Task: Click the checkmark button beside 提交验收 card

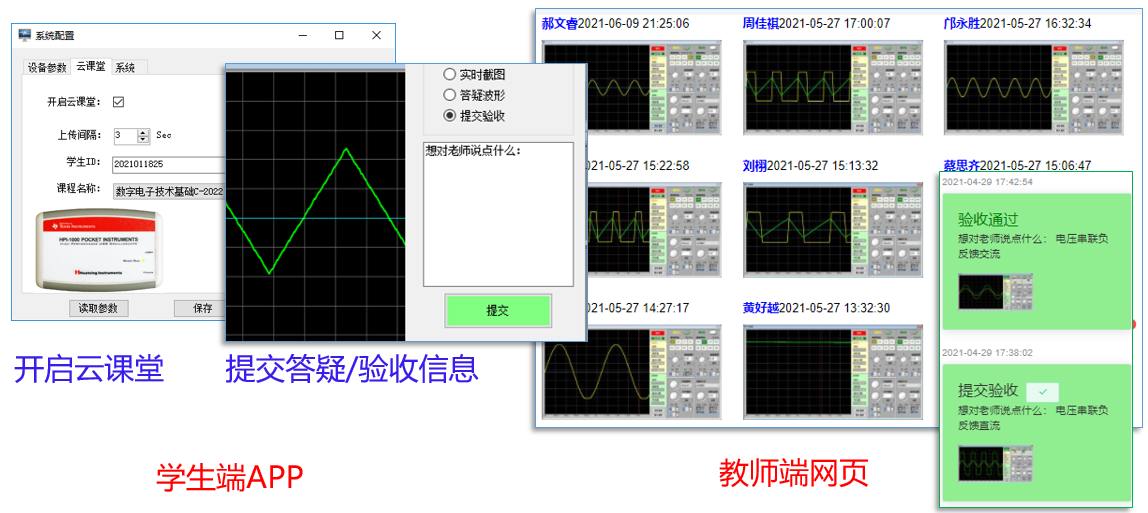Action: tap(1042, 392)
